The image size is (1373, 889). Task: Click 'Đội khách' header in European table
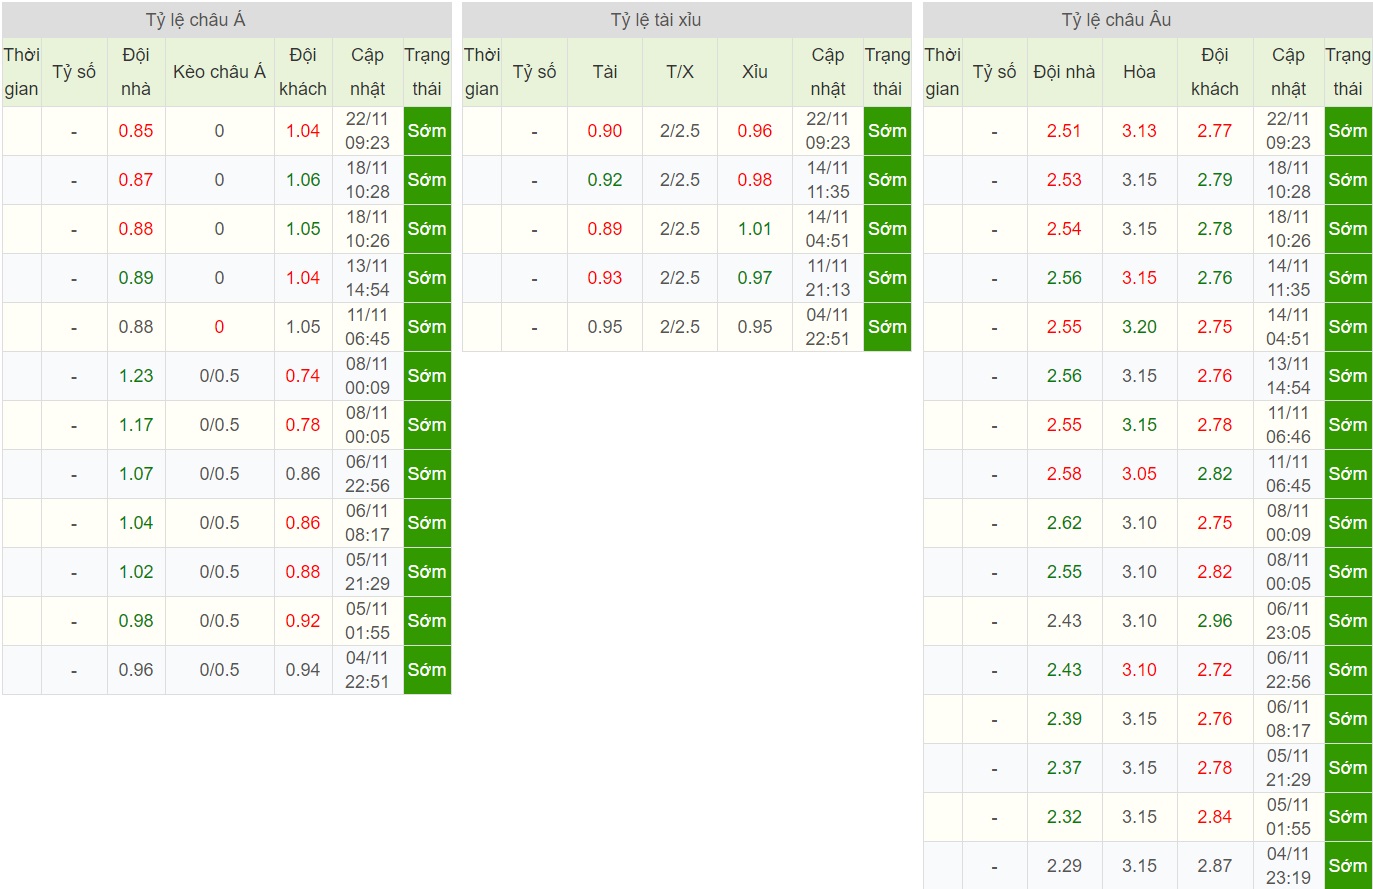(1215, 72)
